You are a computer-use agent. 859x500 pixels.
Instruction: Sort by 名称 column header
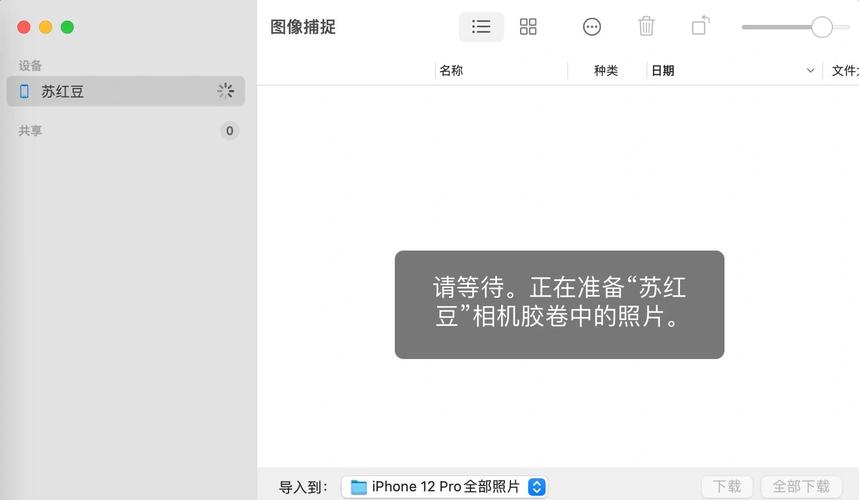point(451,71)
